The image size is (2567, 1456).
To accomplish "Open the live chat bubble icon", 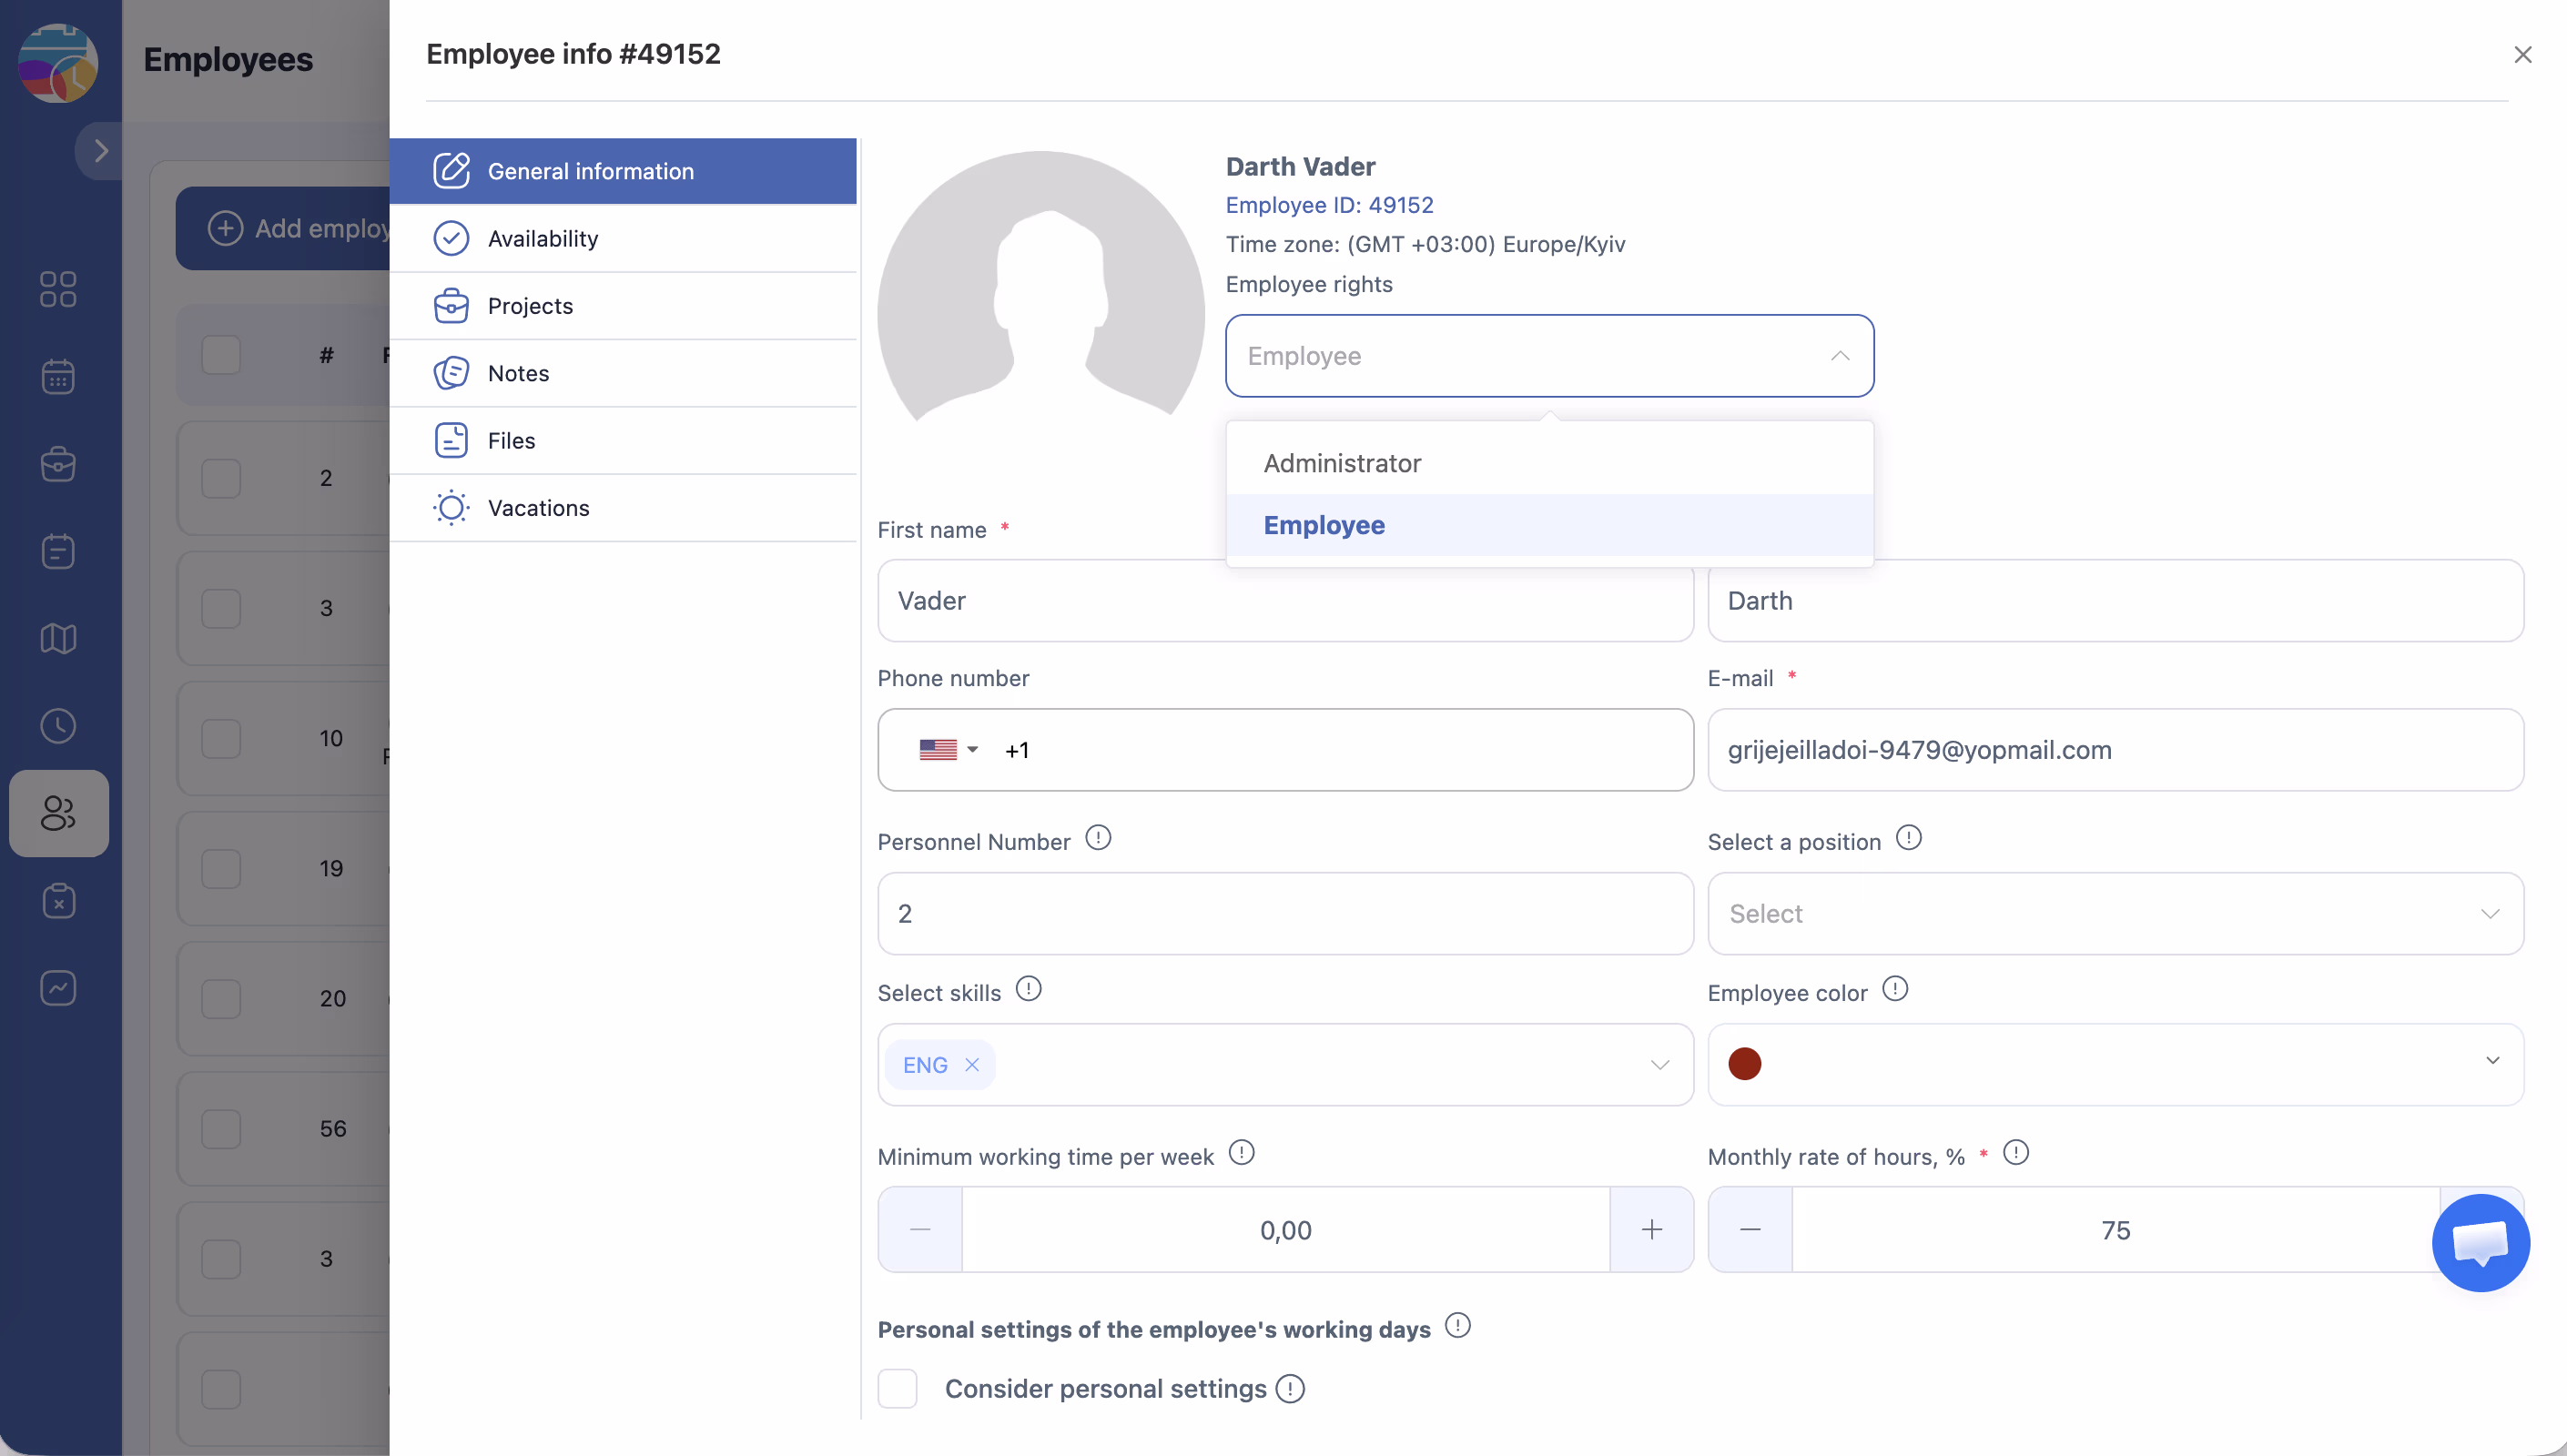I will (2480, 1242).
